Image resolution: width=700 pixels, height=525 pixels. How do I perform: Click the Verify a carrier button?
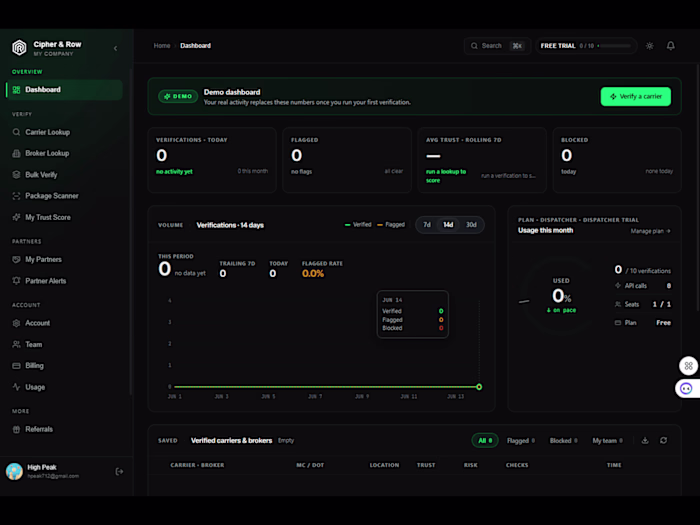click(x=636, y=96)
